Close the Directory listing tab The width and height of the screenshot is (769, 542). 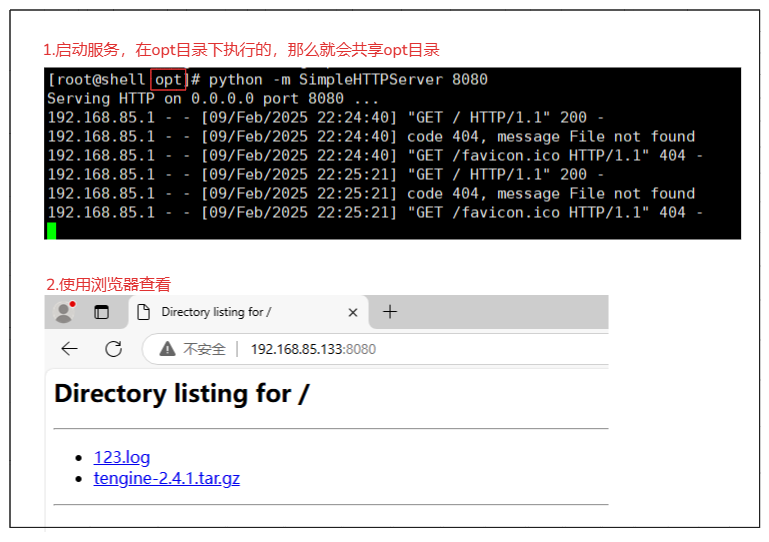click(352, 312)
